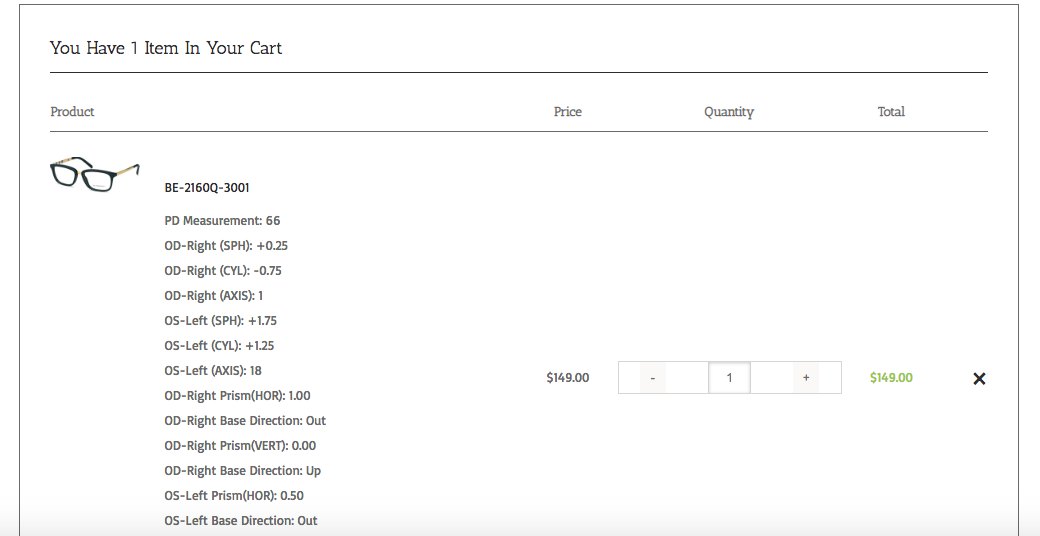The image size is (1040, 536).
Task: Click the quantity input field showing 1
Action: click(x=729, y=377)
